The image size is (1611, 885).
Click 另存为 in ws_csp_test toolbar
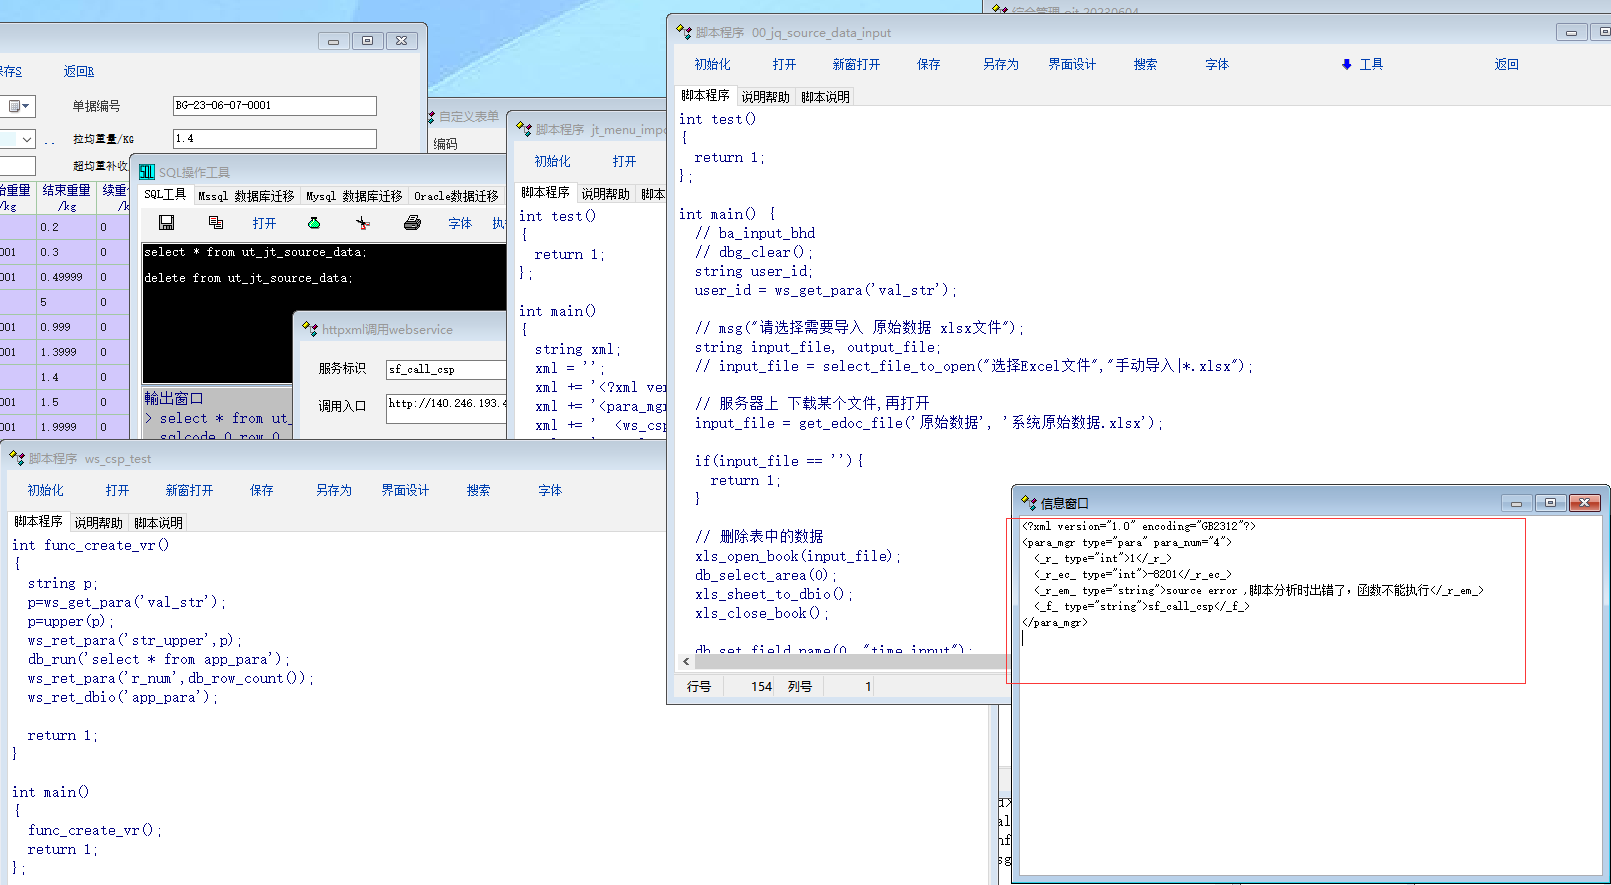click(x=334, y=490)
